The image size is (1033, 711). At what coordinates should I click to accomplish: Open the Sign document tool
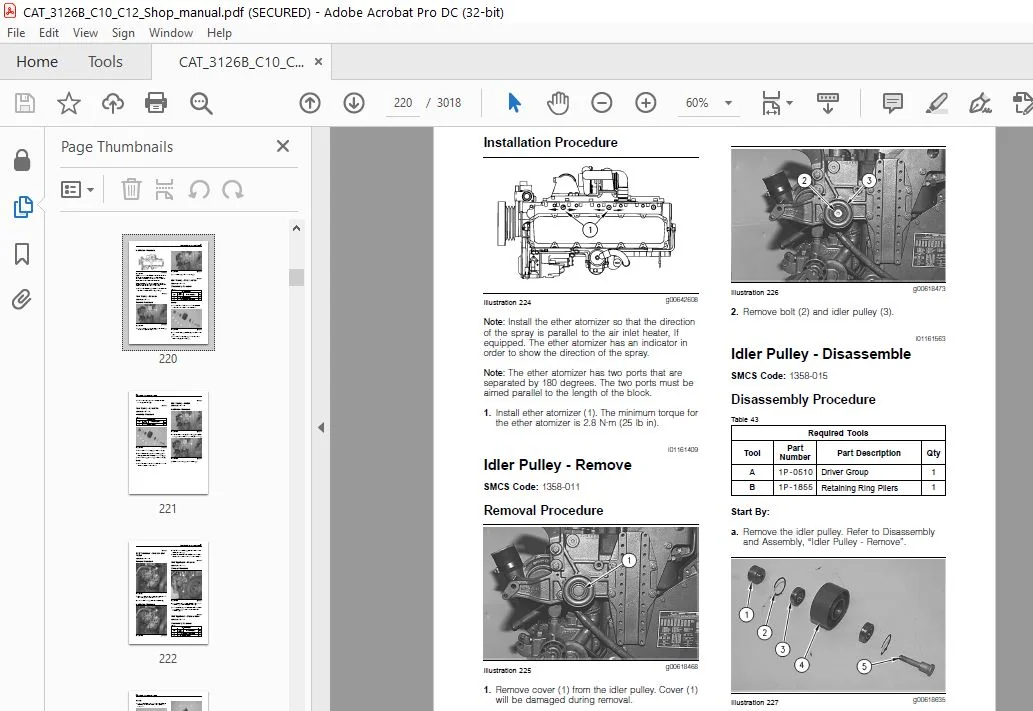980,103
